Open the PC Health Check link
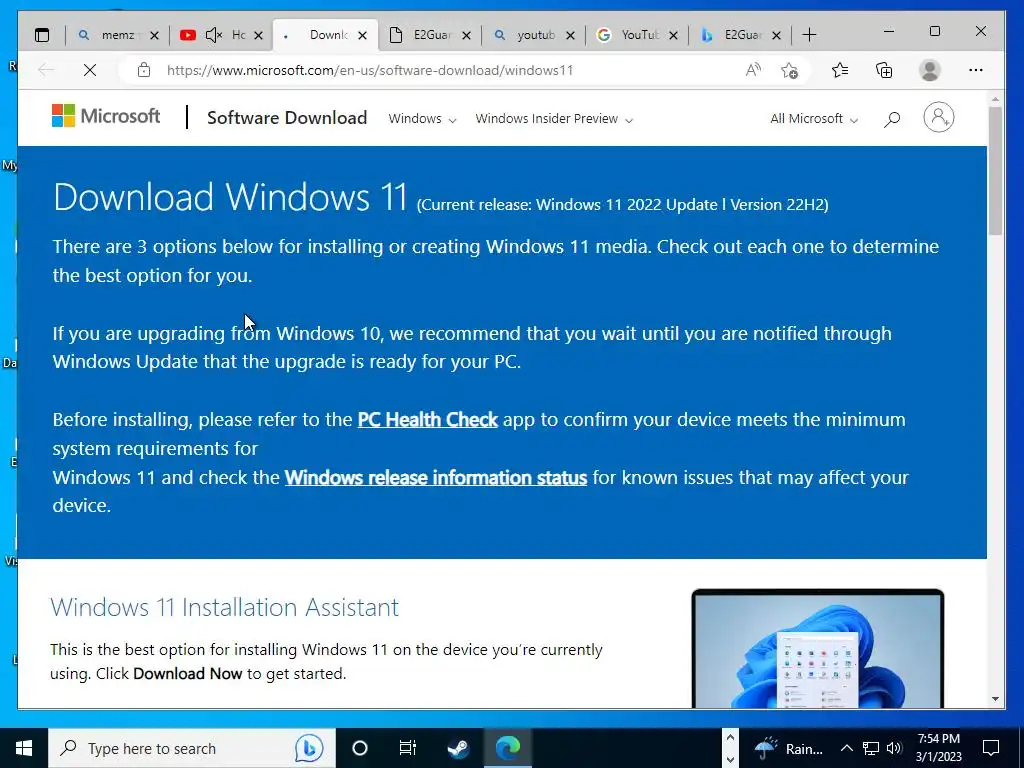 (428, 419)
